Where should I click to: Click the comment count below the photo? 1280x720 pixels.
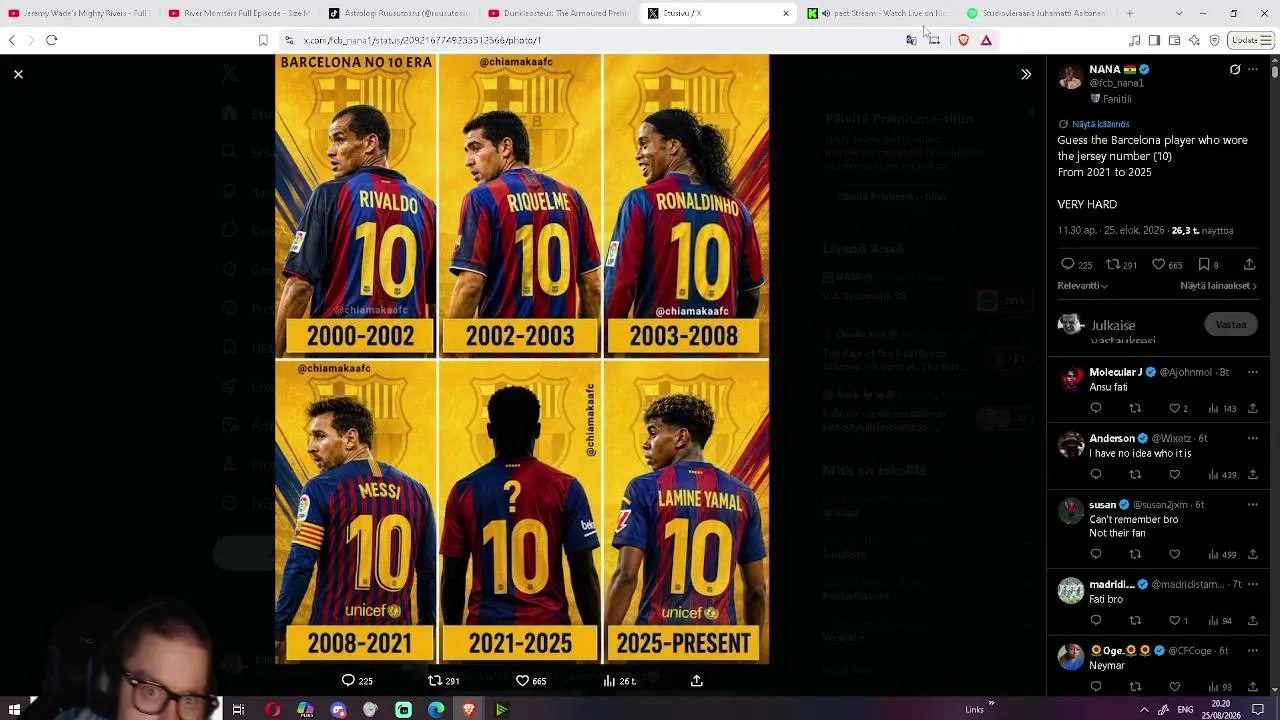coord(357,681)
